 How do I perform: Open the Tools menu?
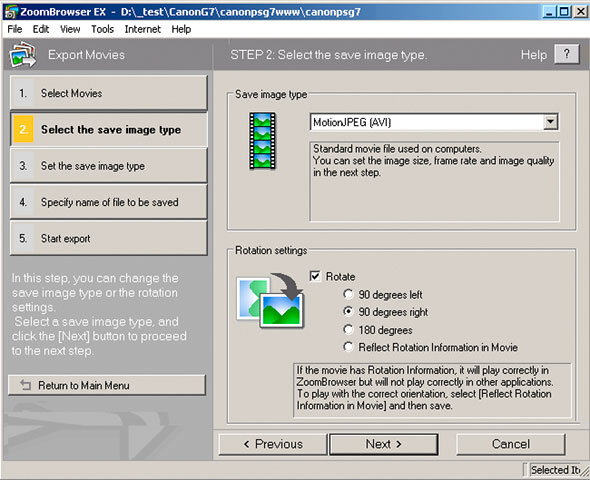click(x=102, y=29)
